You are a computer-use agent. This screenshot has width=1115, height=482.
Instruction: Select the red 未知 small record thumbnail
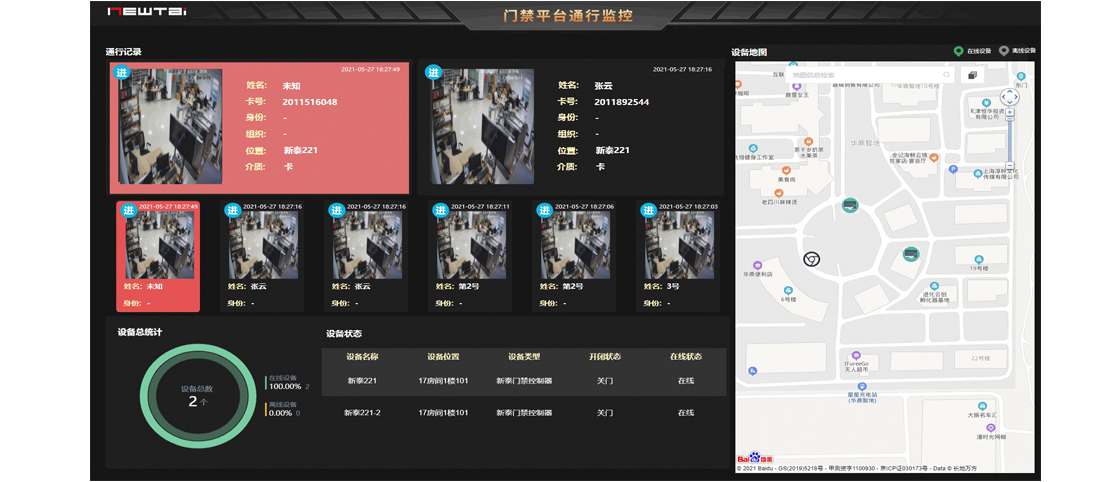tap(158, 256)
